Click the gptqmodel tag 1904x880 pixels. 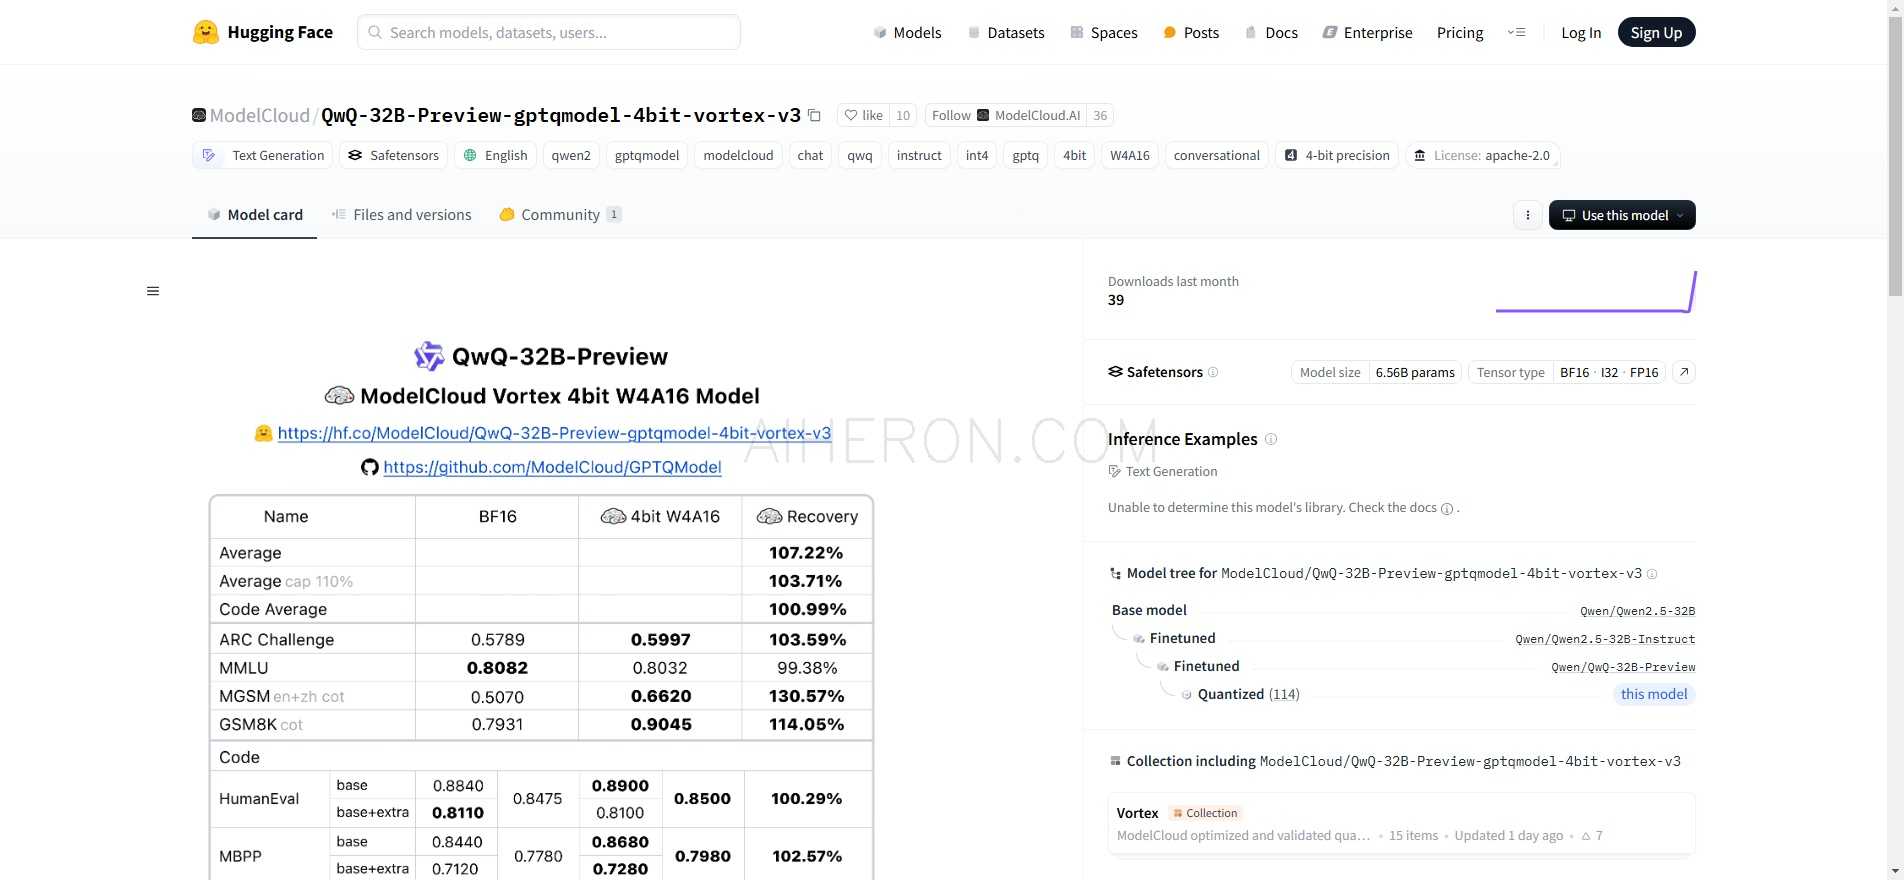click(647, 155)
